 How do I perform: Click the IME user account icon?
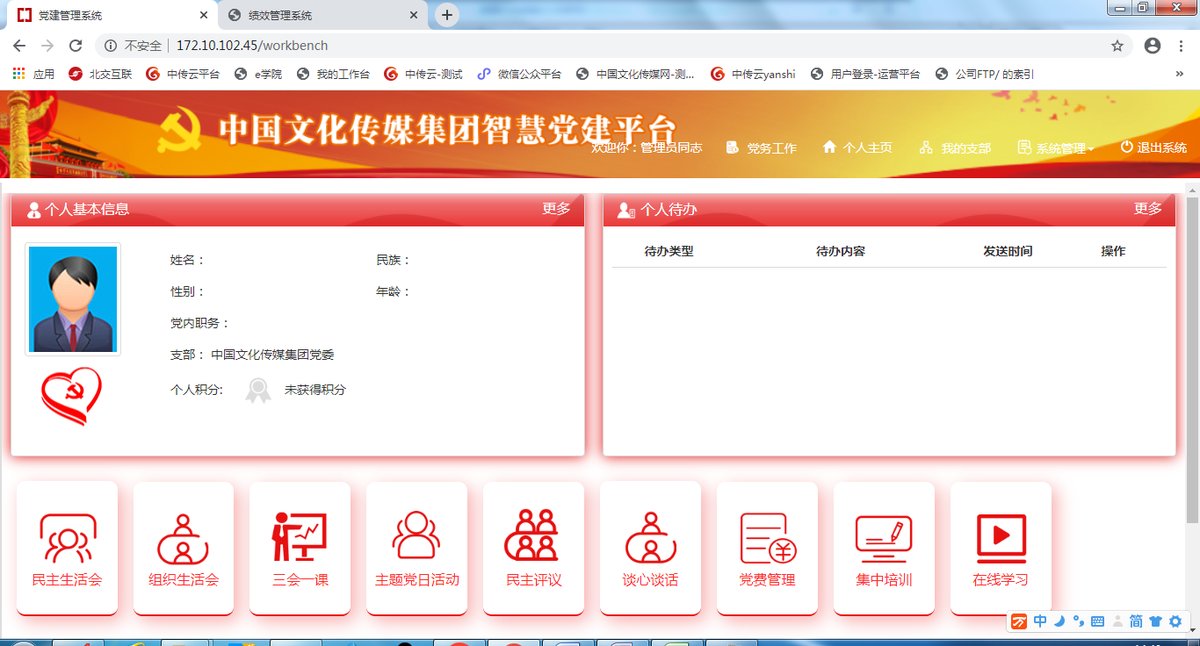[x=1117, y=621]
